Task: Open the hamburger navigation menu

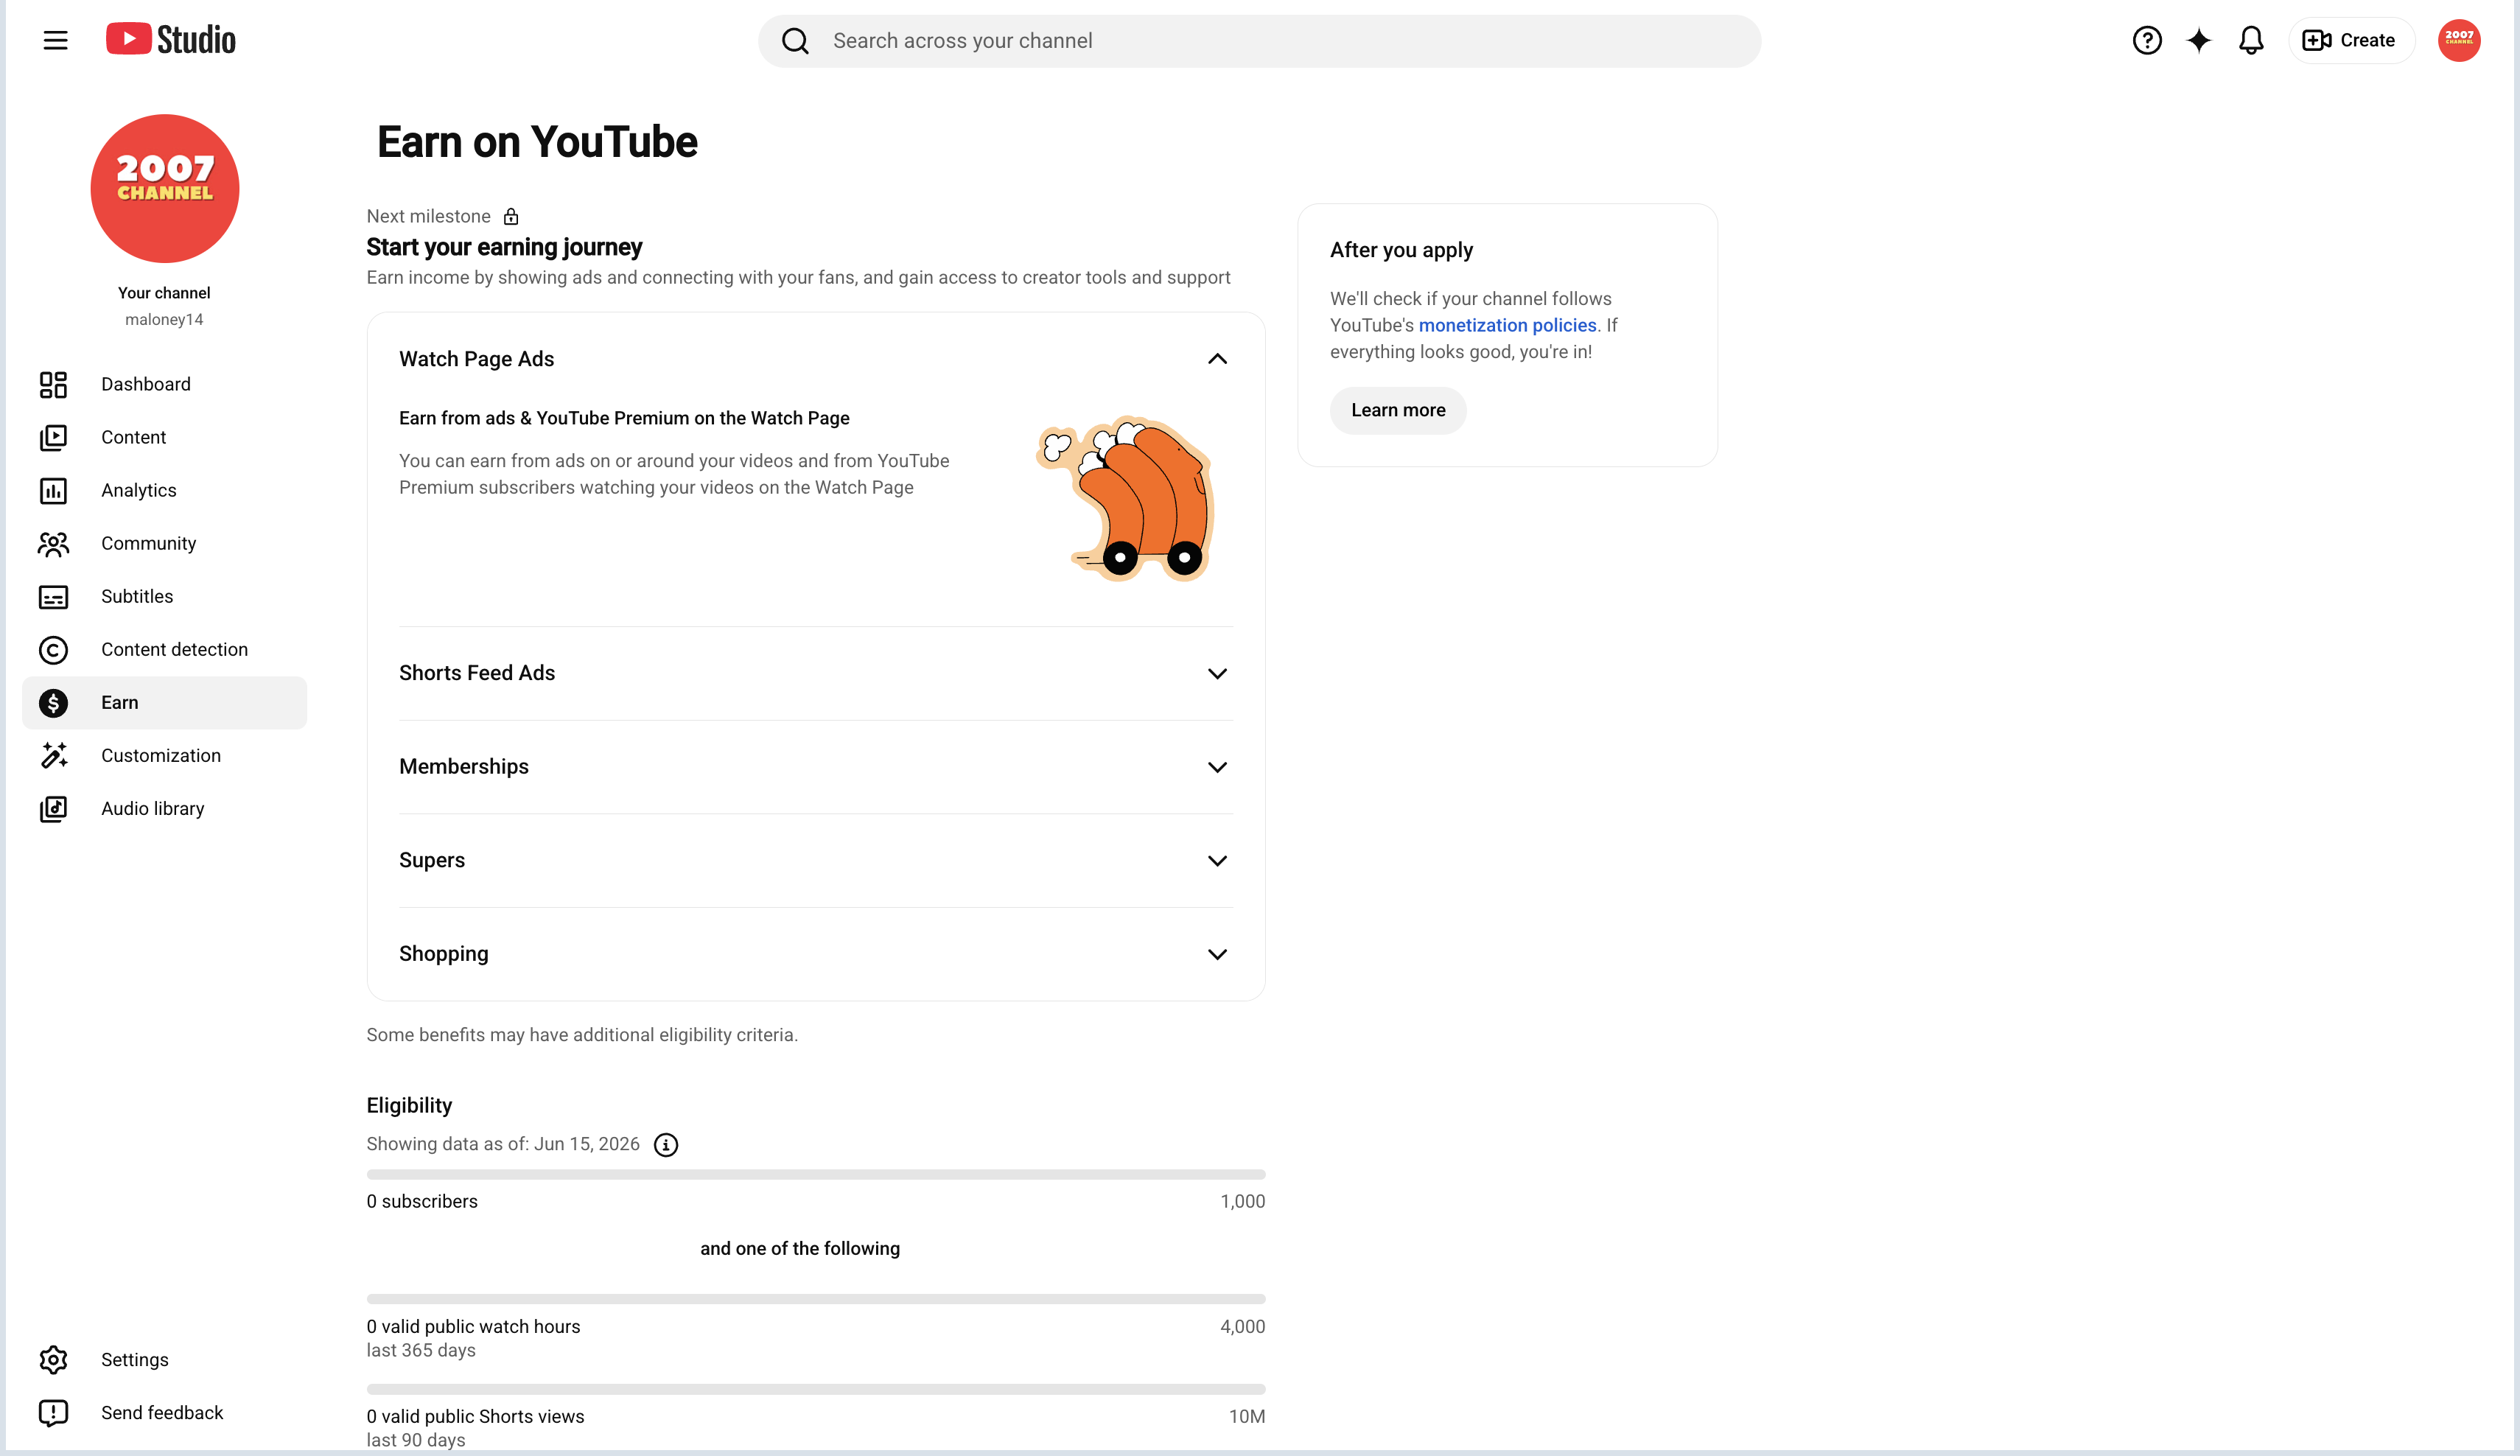Action: point(55,40)
